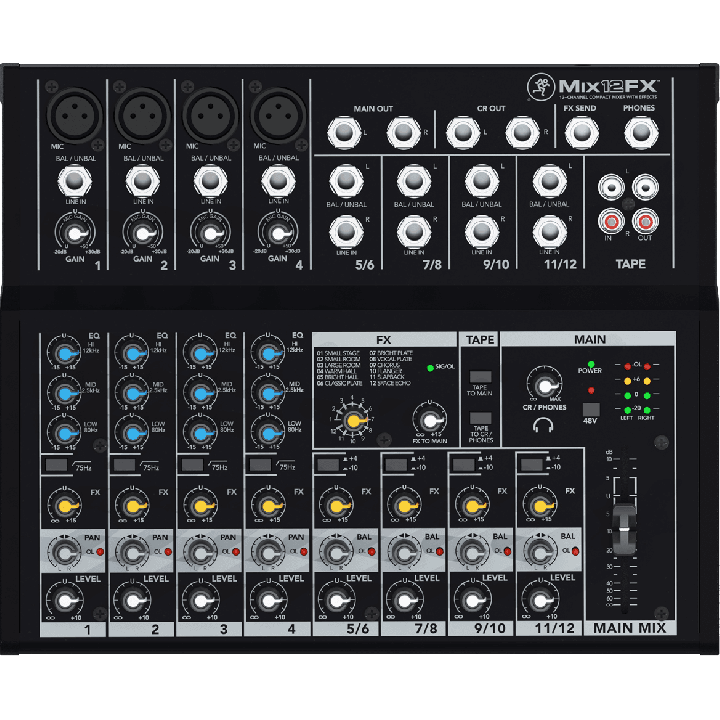This screenshot has height=720, width=720.
Task: Click the MAIN OUT right jack
Action: click(x=403, y=133)
